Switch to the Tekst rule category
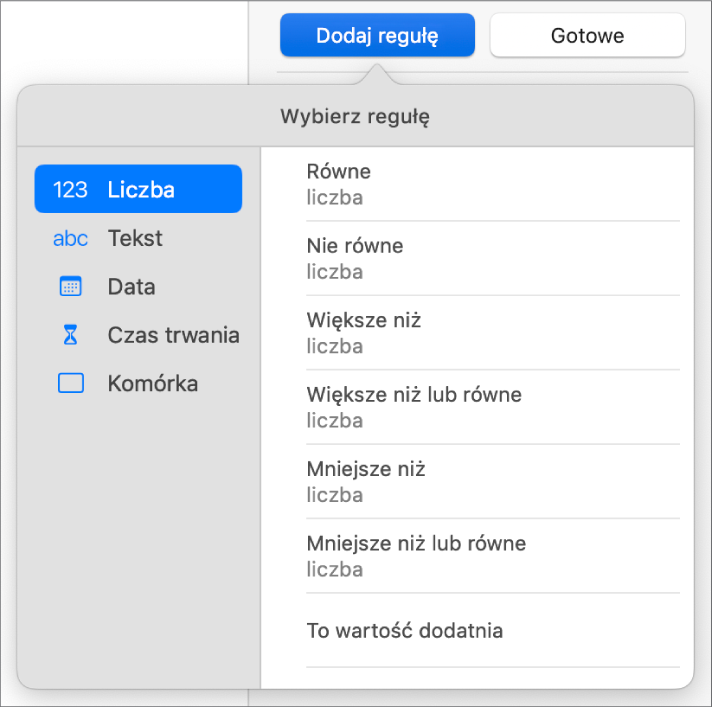The image size is (713, 708). point(138,238)
